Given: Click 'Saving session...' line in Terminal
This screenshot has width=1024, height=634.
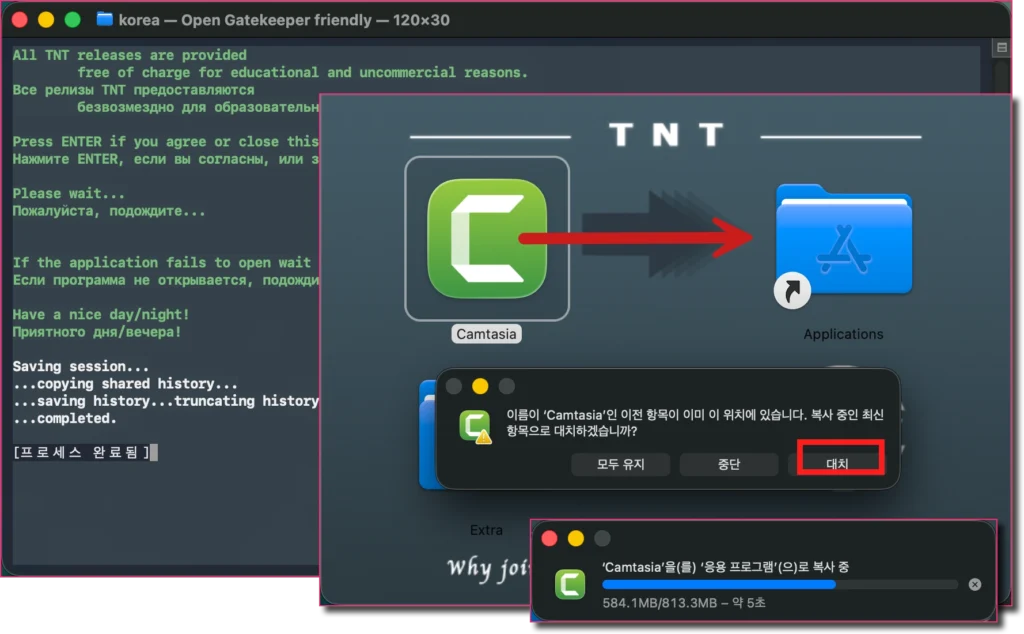Looking at the screenshot, I should point(80,366).
